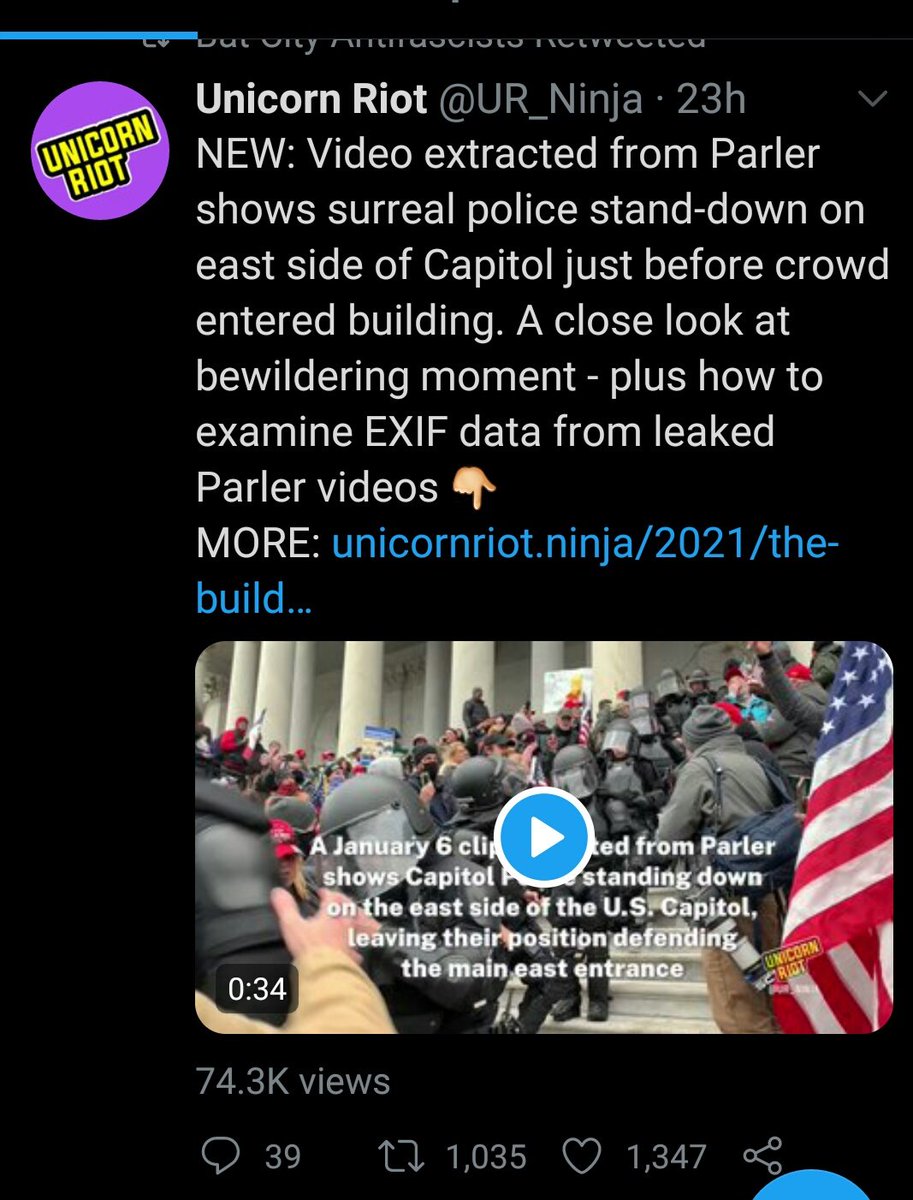Open share options icon

(x=763, y=1155)
